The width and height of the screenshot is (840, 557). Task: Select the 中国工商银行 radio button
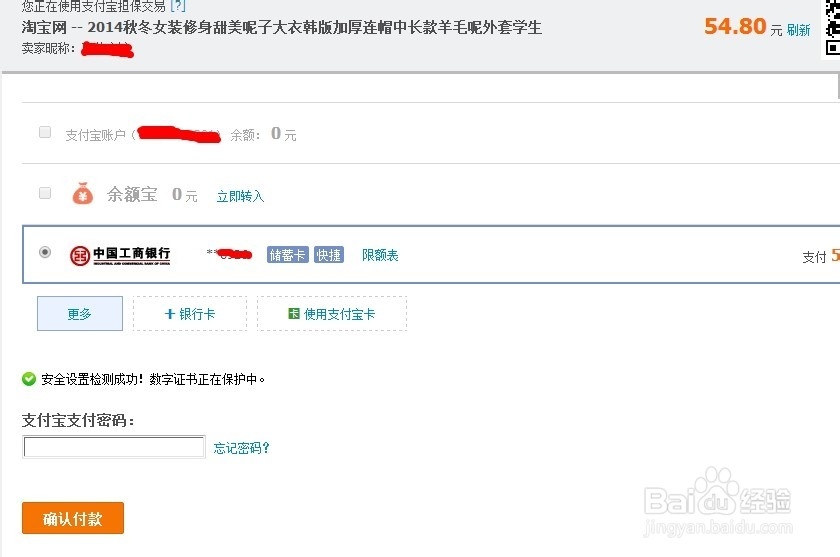coord(45,252)
